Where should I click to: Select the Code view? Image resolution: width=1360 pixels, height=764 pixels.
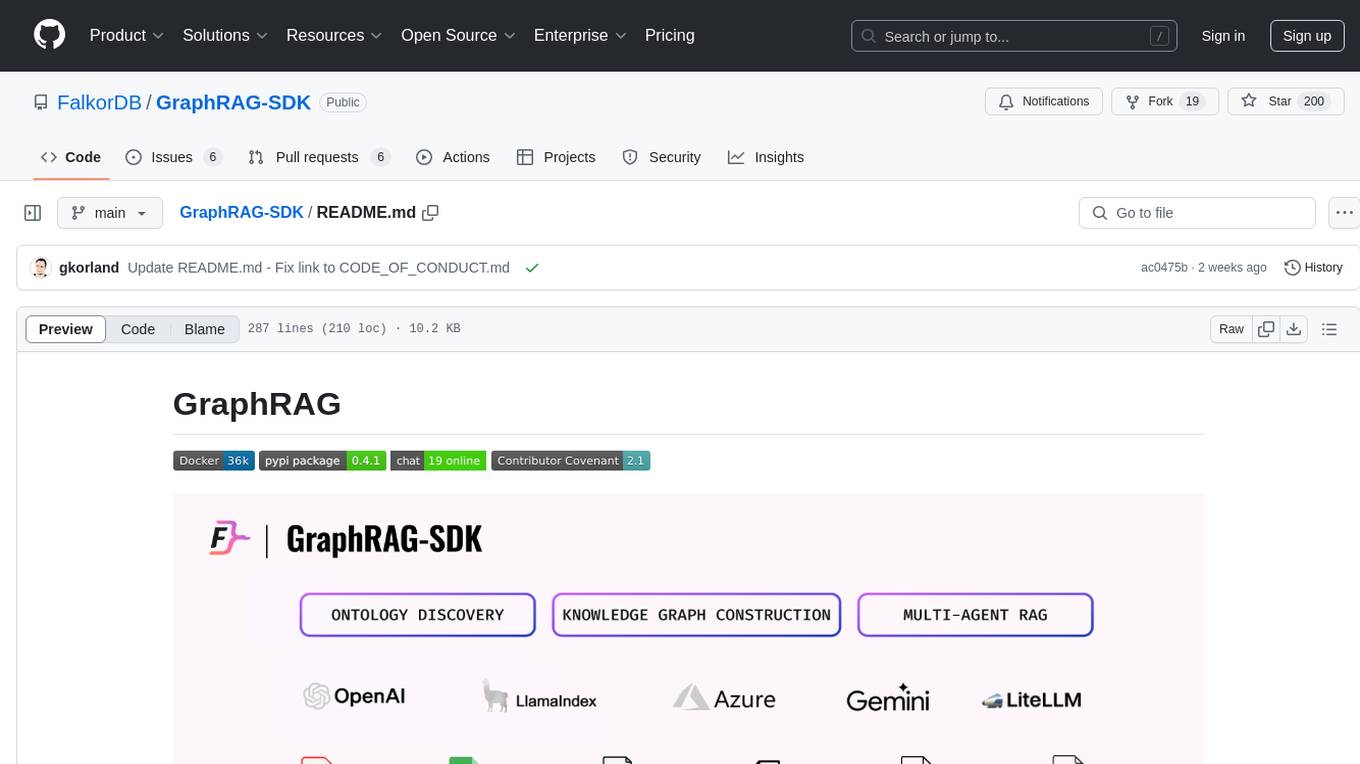pyautogui.click(x=138, y=329)
